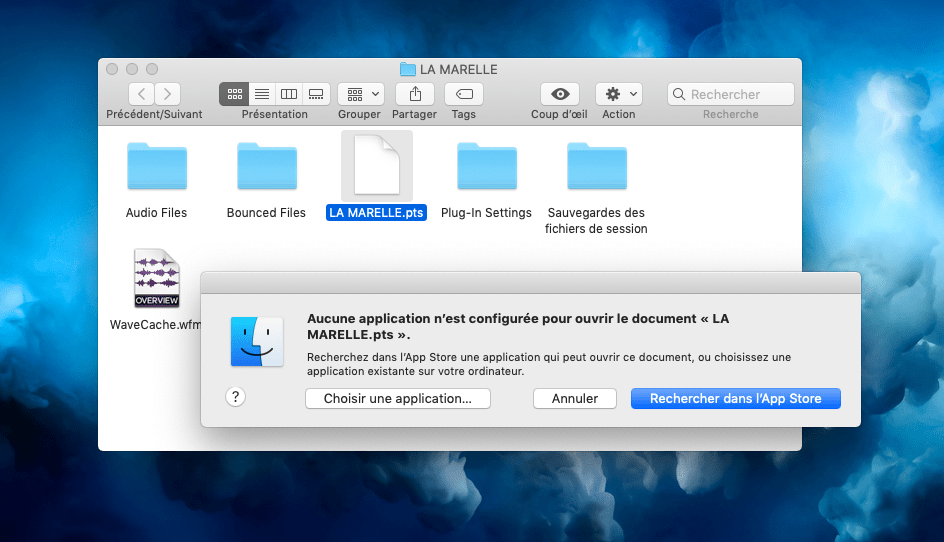Switch to list view presentation
This screenshot has width=944, height=542.
coord(262,94)
